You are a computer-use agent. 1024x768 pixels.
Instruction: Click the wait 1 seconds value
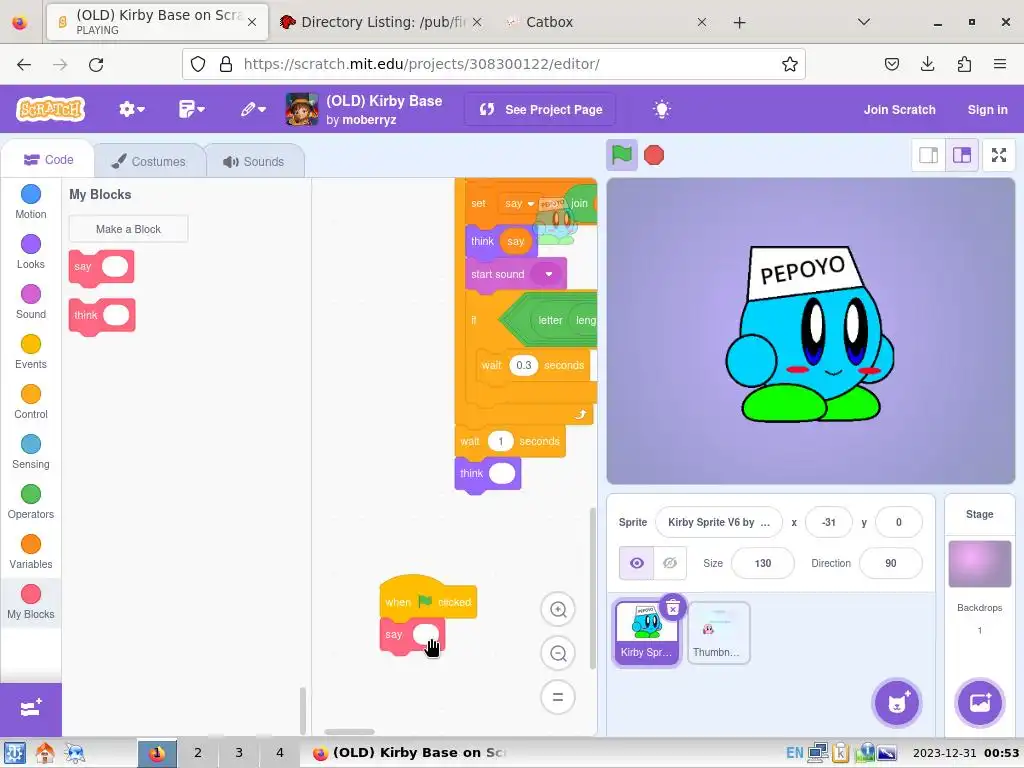click(x=500, y=441)
